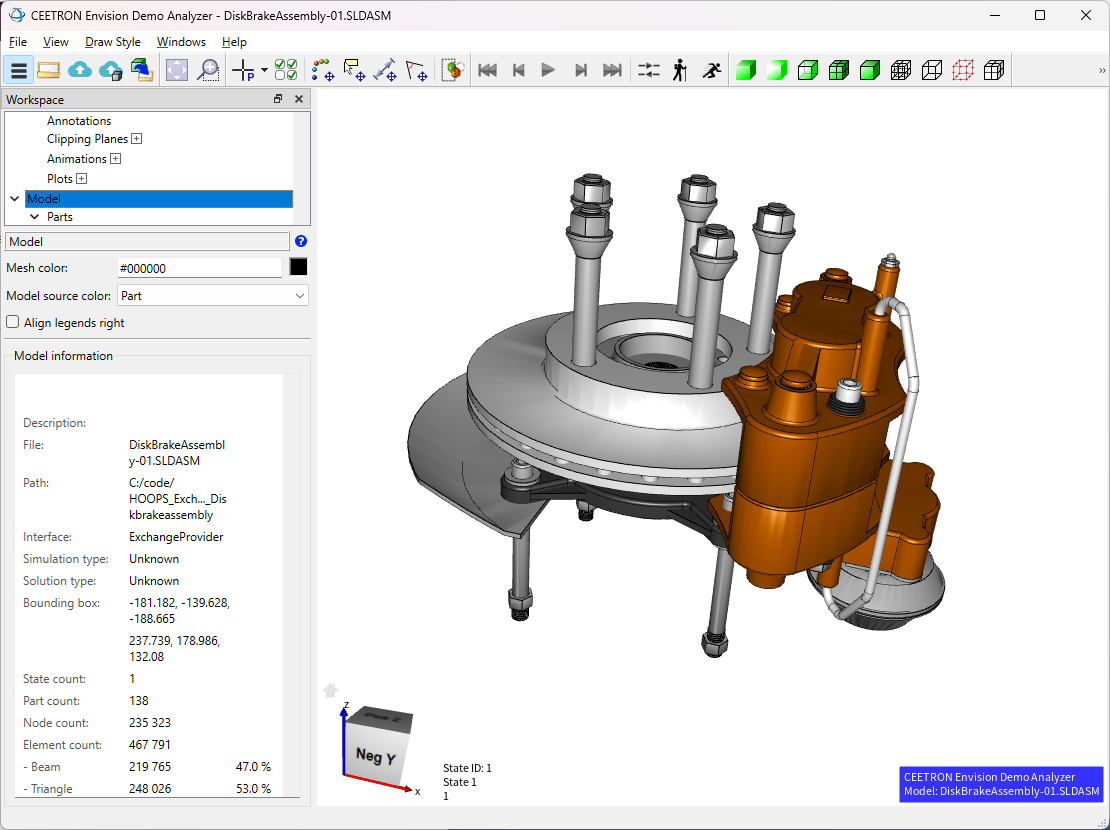Click the fit view icon in toolbar
This screenshot has height=830, width=1110.
pos(177,70)
